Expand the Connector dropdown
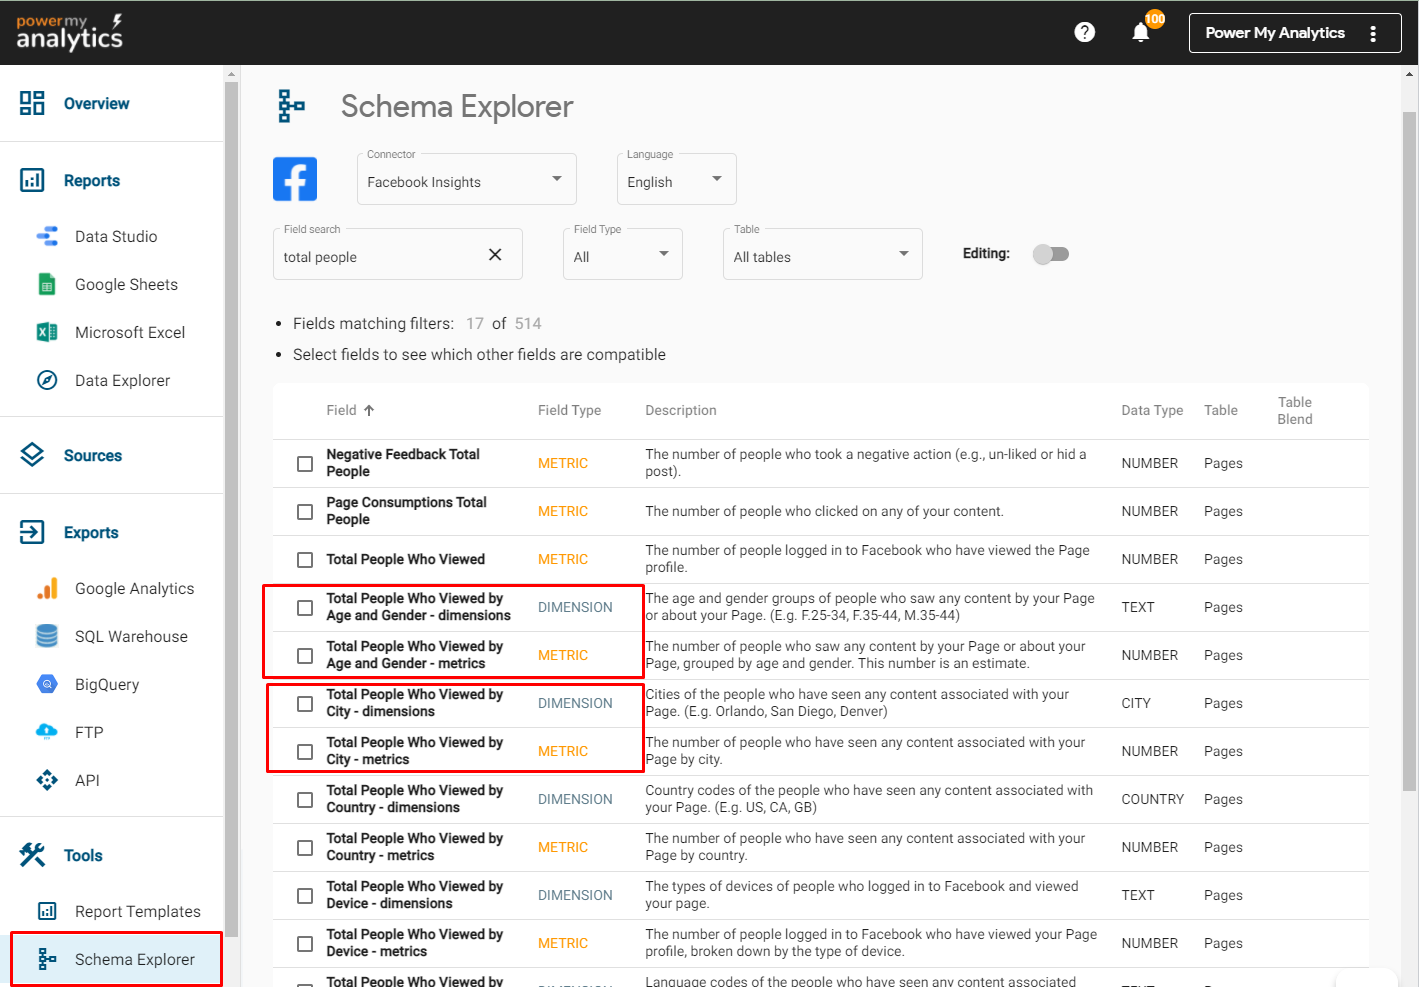The width and height of the screenshot is (1419, 987). pos(466,181)
